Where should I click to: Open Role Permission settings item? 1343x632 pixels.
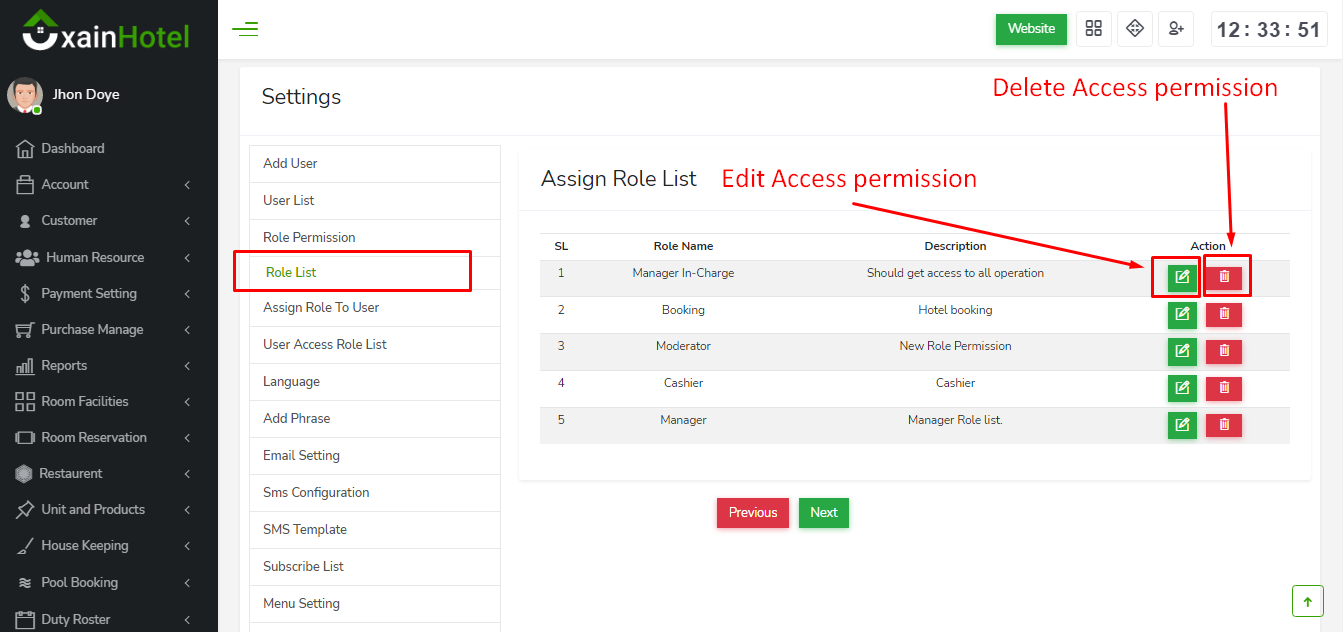(309, 237)
